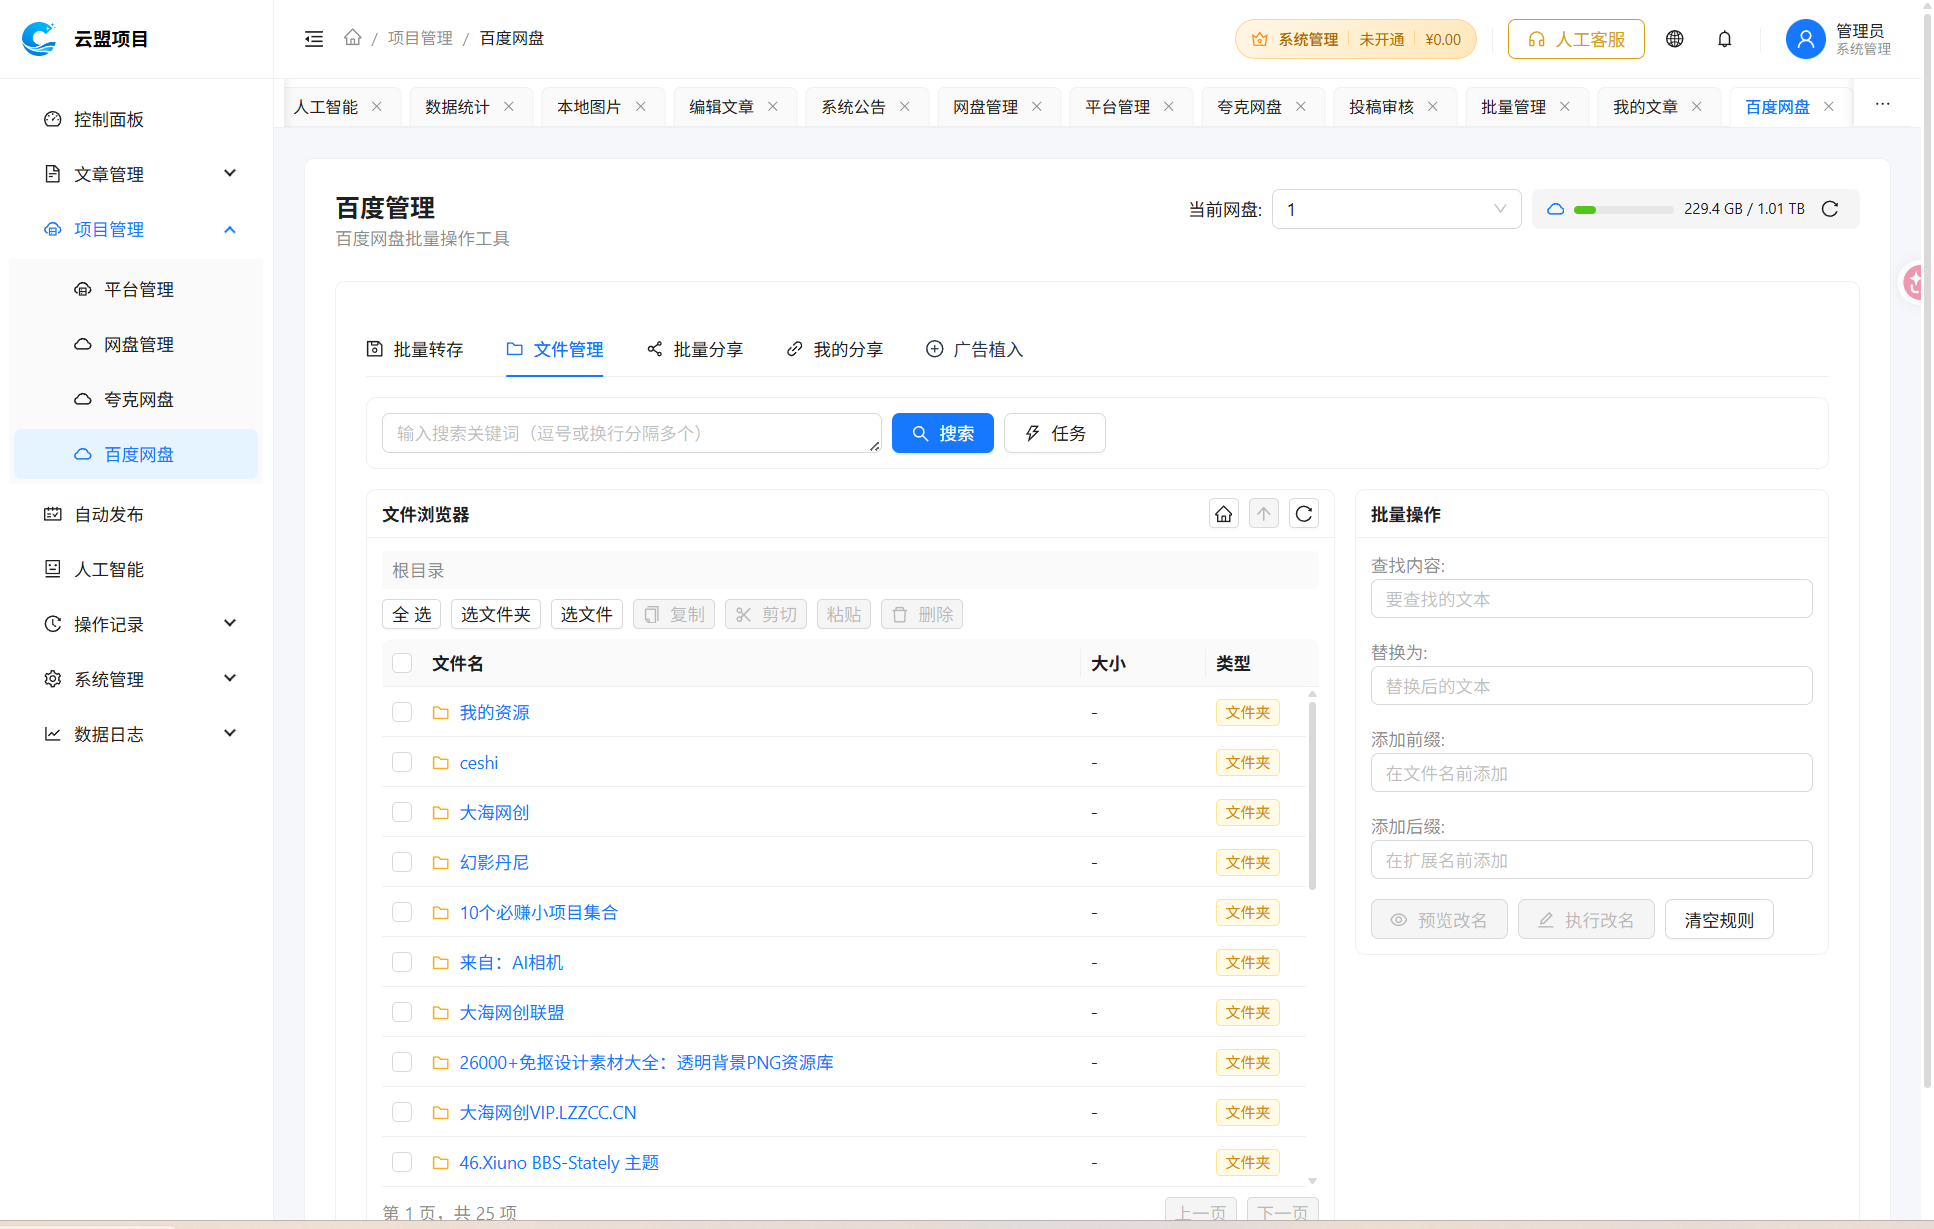The width and height of the screenshot is (1934, 1229).
Task: Open the 我的资源 folder
Action: tap(495, 712)
